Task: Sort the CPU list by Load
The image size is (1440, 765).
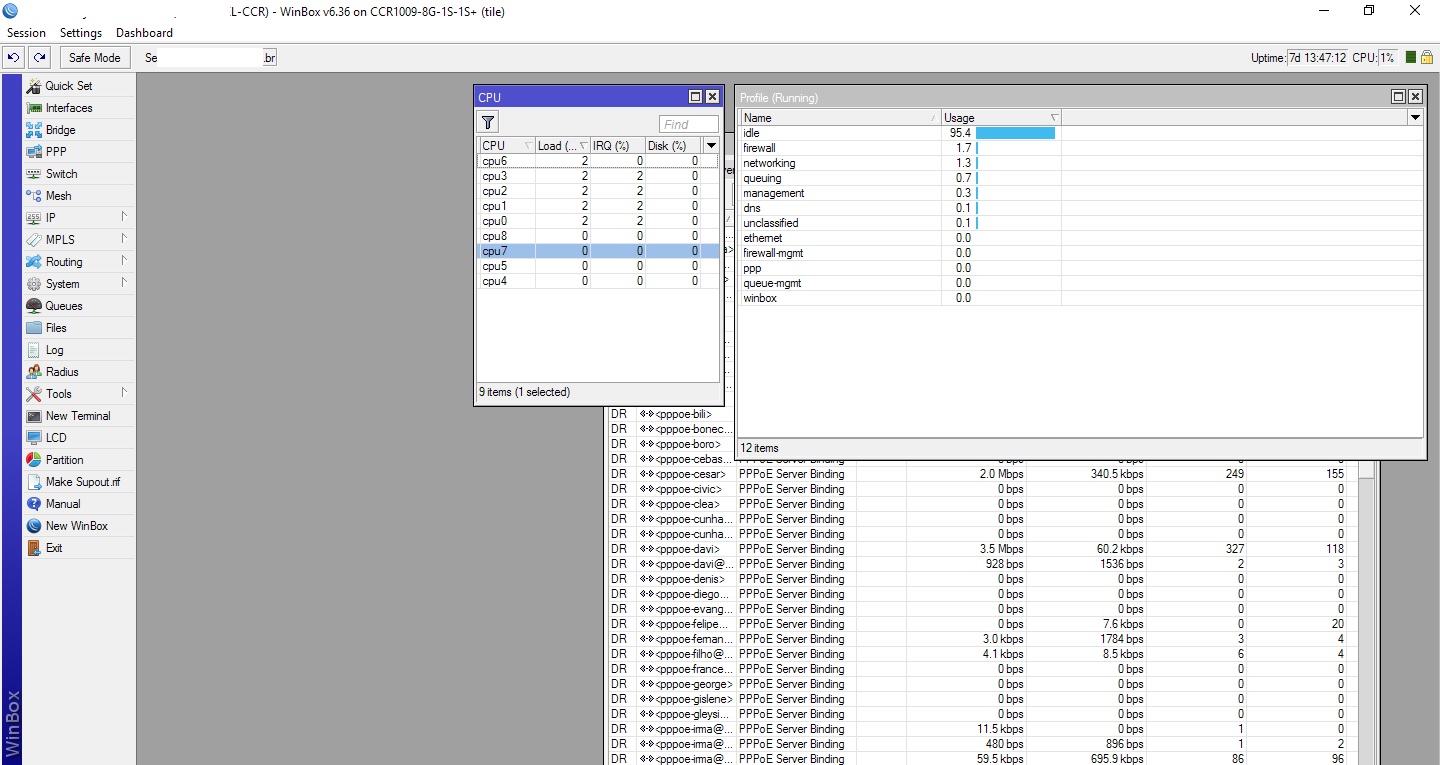Action: tap(563, 146)
